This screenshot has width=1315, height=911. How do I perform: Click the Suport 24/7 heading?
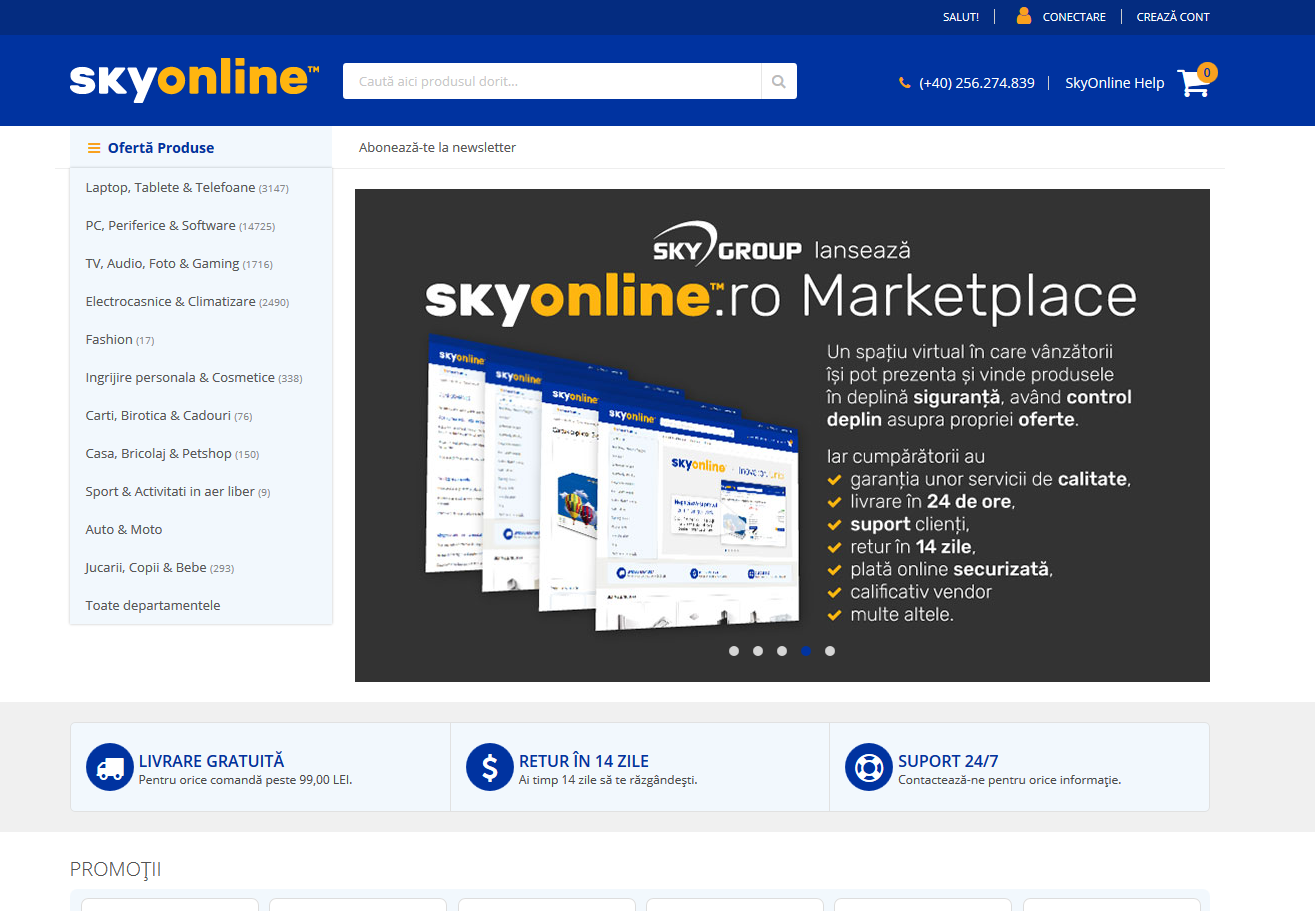(948, 761)
